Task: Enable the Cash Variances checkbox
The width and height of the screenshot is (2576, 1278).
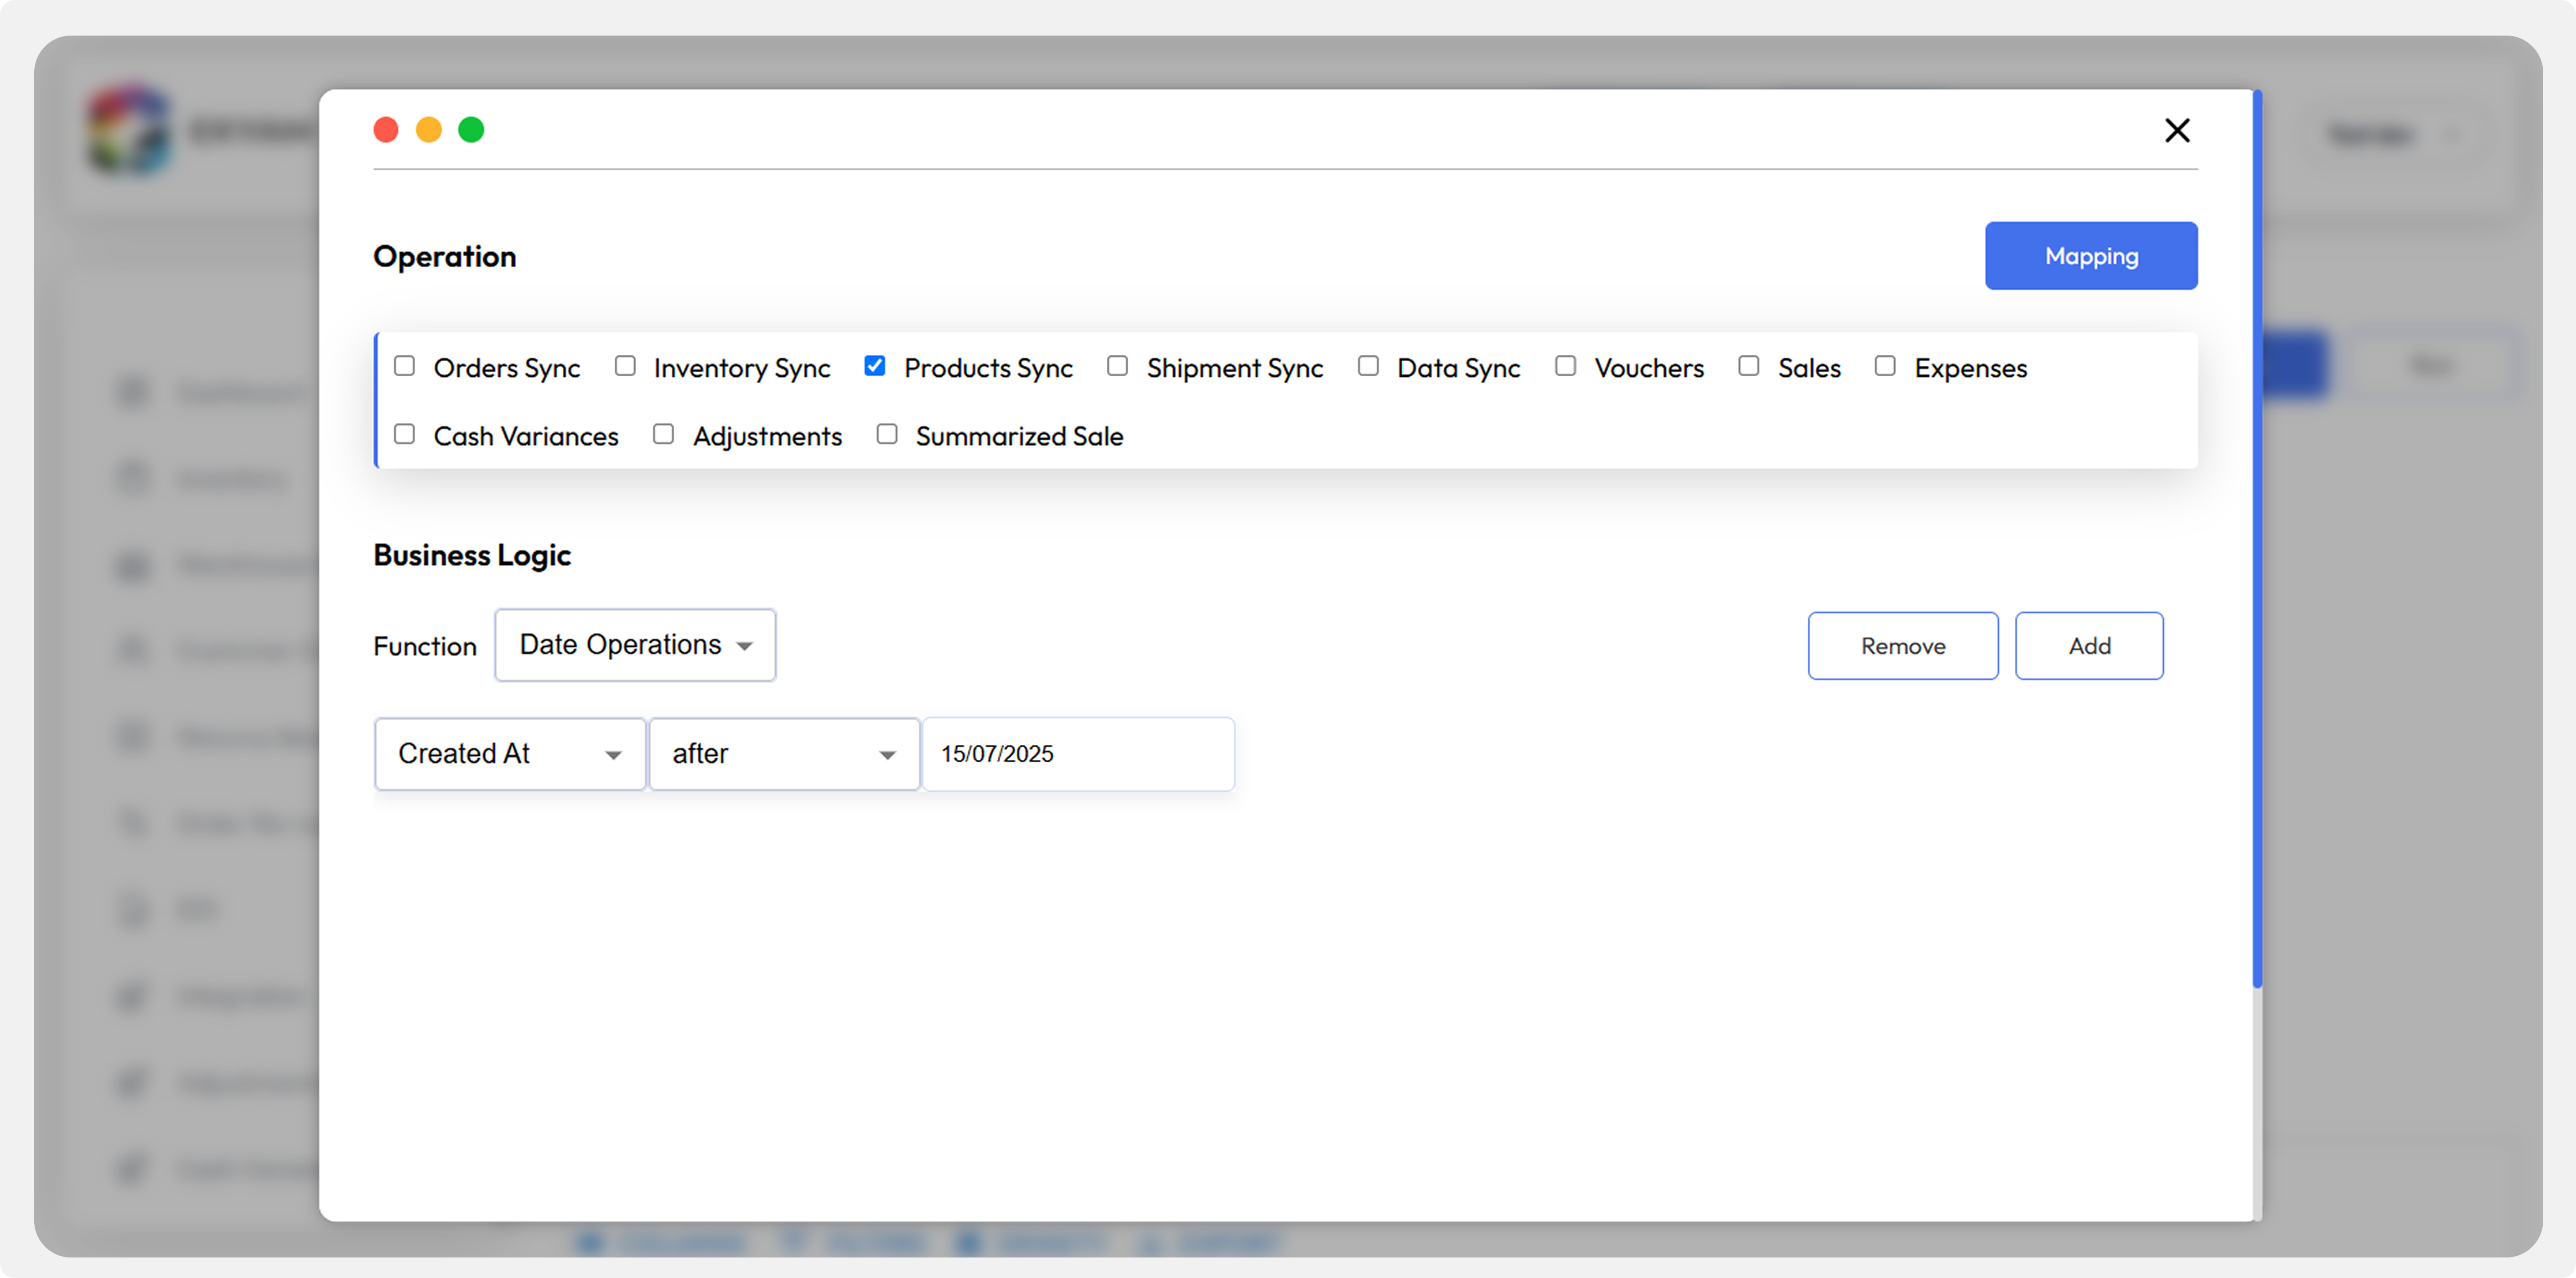Action: [404, 434]
